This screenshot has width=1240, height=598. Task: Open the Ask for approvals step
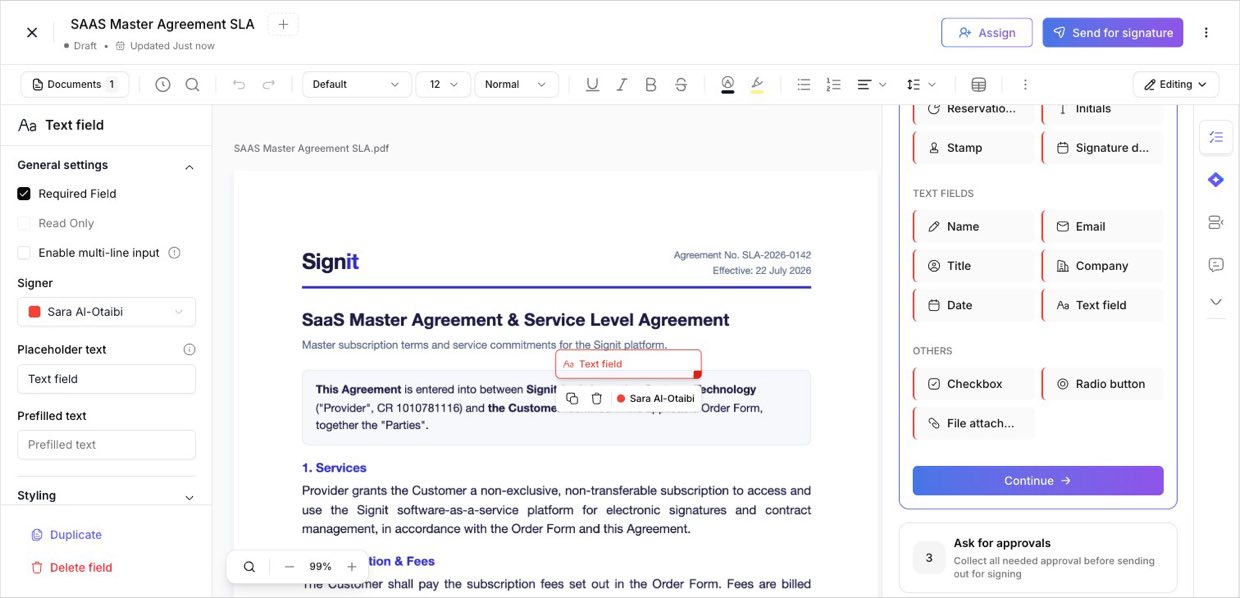(1038, 557)
